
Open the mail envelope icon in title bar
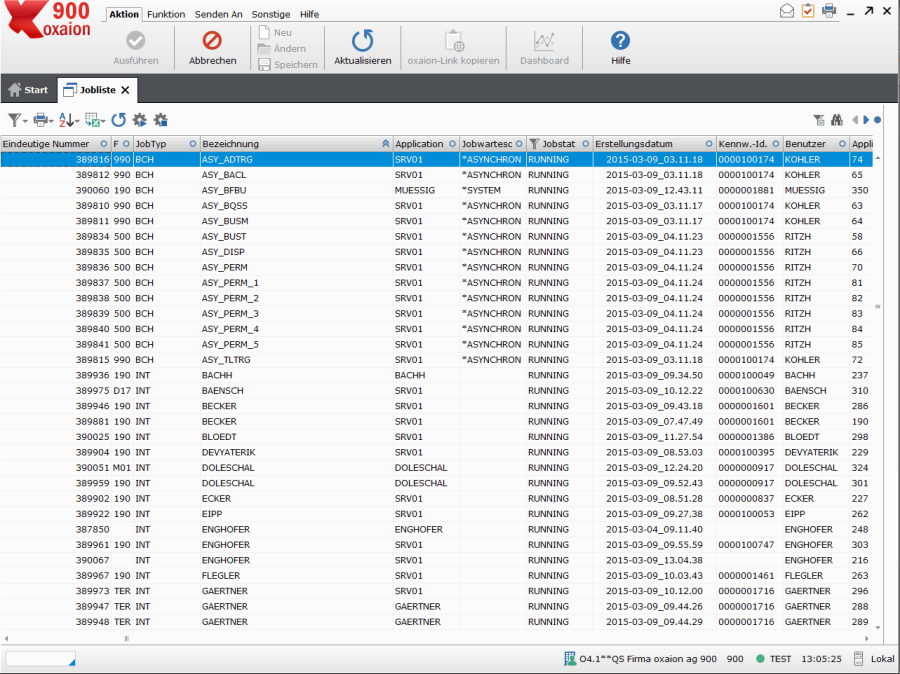tap(786, 11)
